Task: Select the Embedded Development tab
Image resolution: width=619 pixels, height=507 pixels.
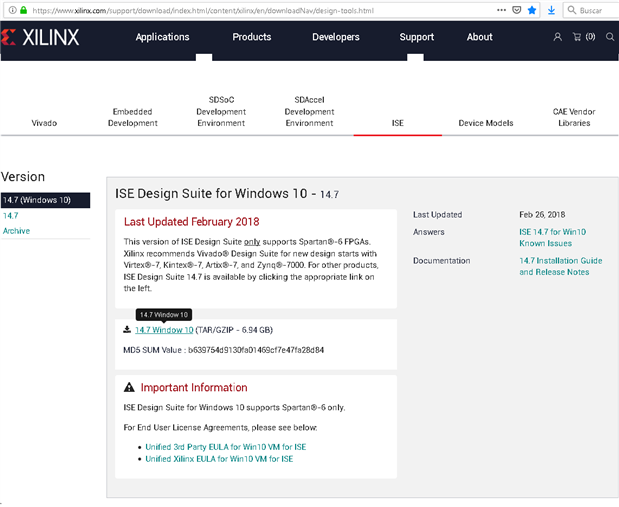Action: pyautogui.click(x=134, y=117)
